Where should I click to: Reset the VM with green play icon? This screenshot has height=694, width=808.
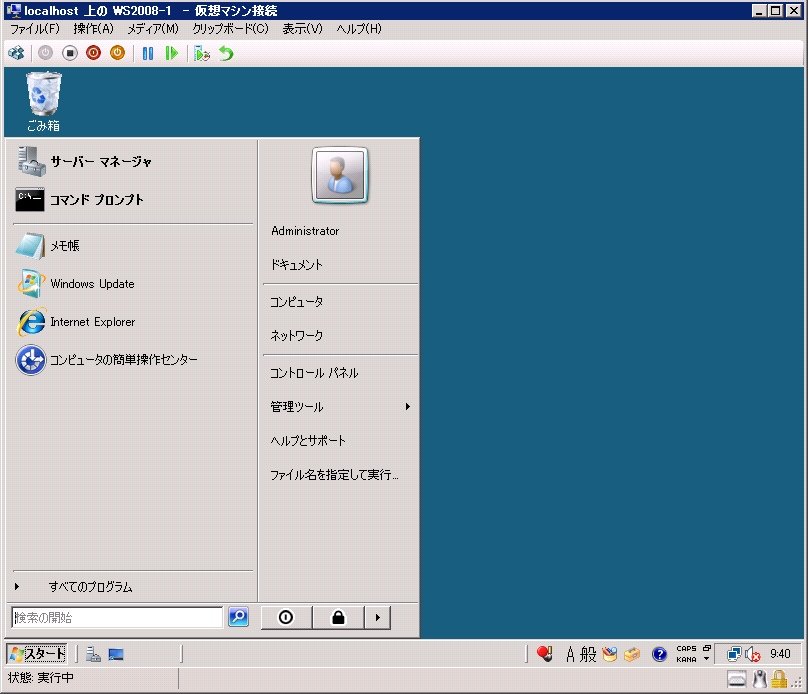pyautogui.click(x=172, y=53)
